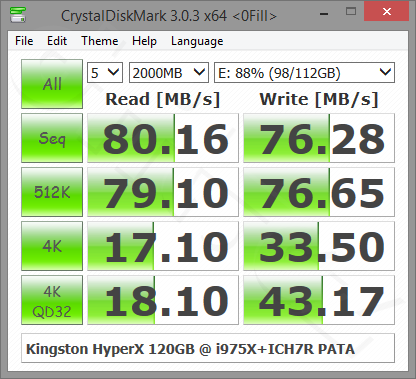Click the 4K QD32 read result 18.10
Screen dimensions: 416x379
pyautogui.click(x=163, y=300)
